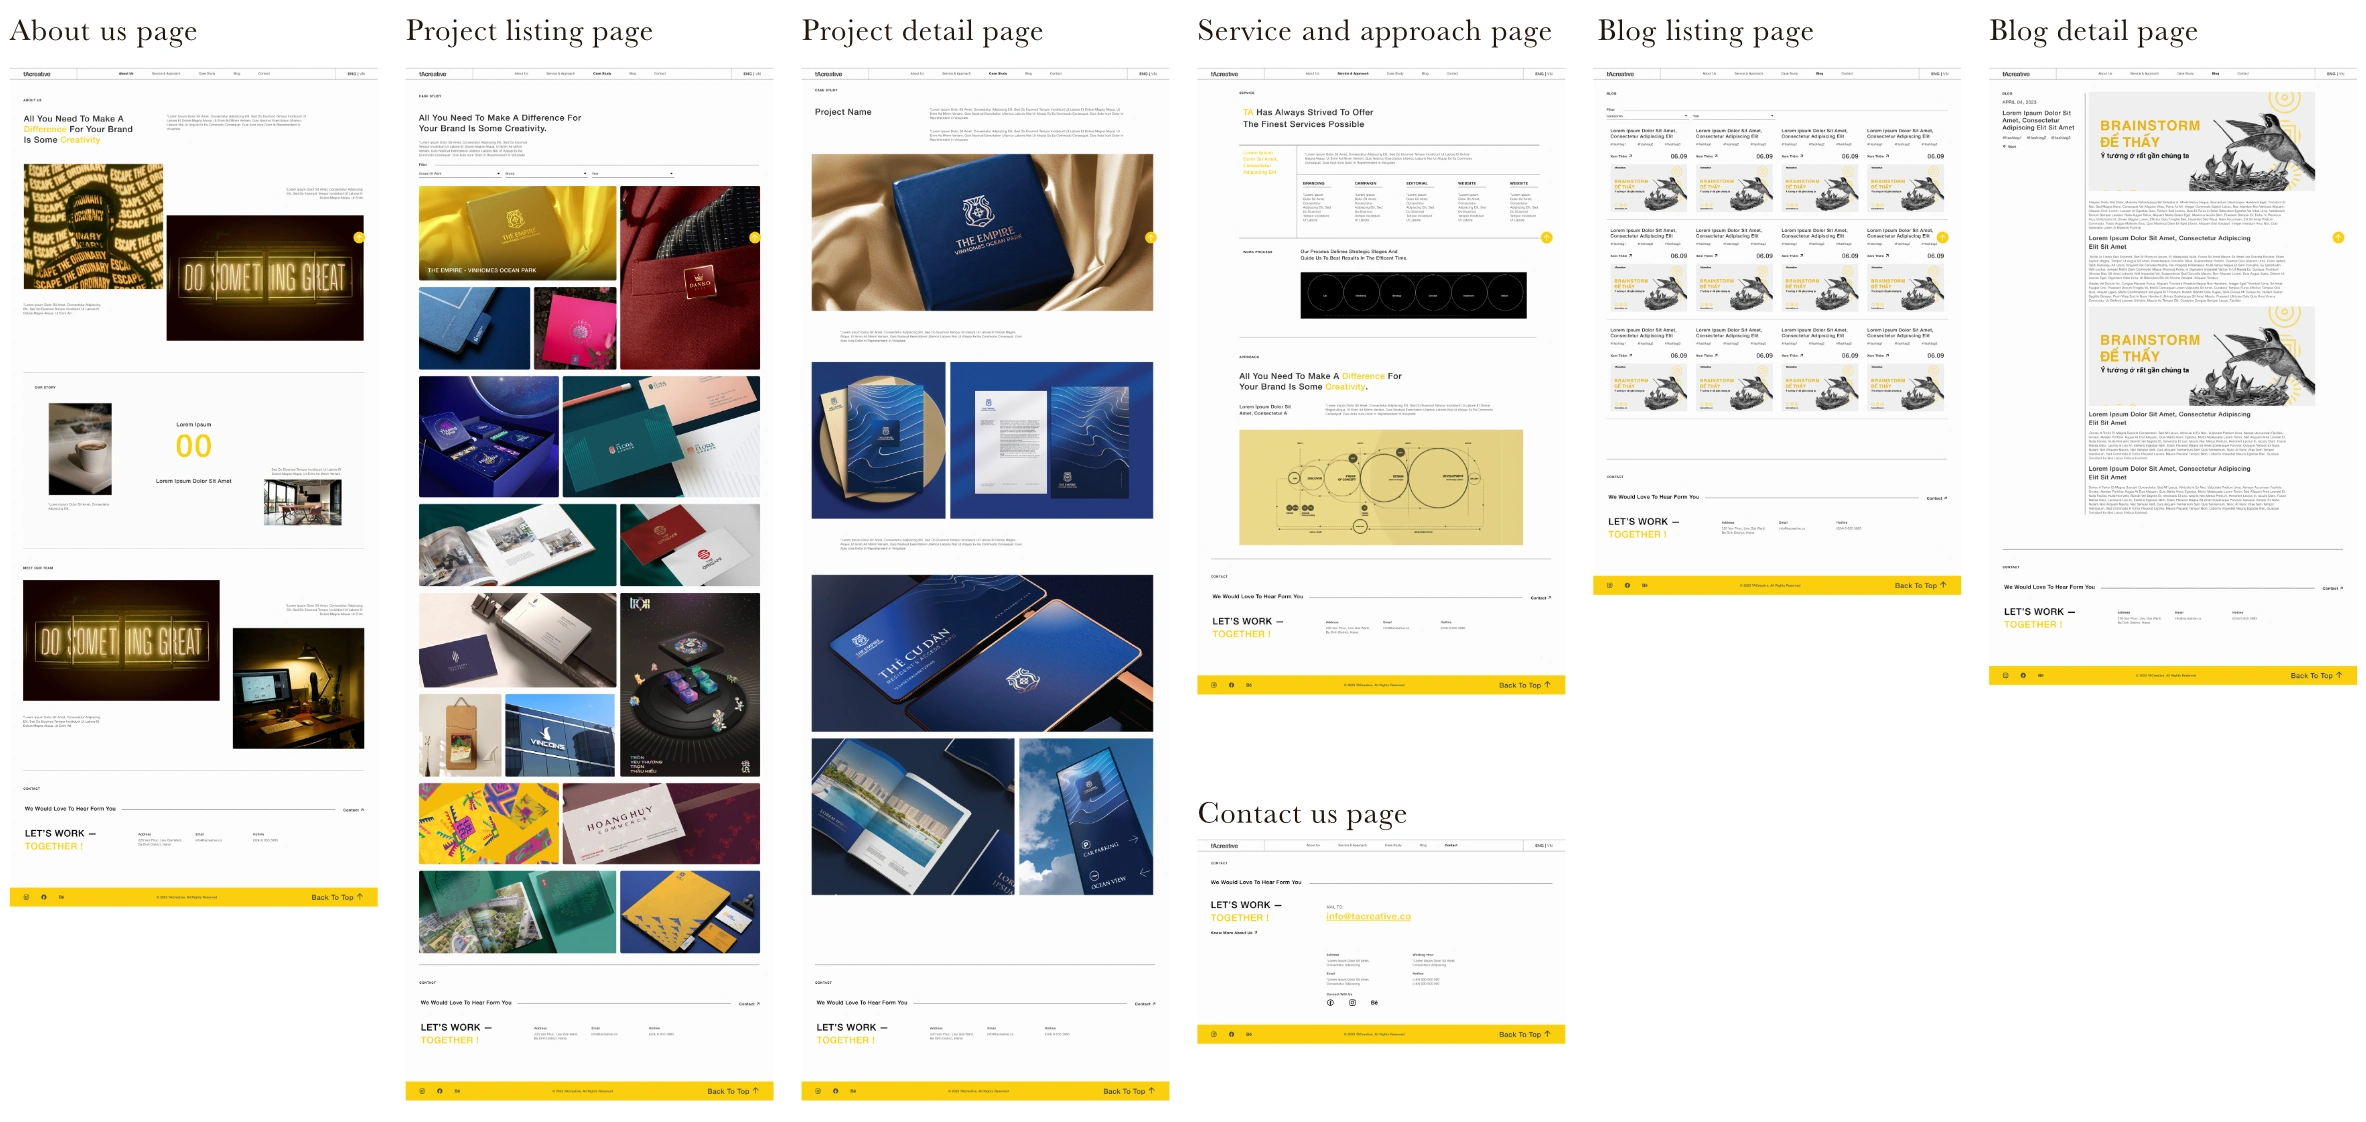
Task: Click yellow scroll-up circle on Blog listing page
Action: click(1942, 238)
